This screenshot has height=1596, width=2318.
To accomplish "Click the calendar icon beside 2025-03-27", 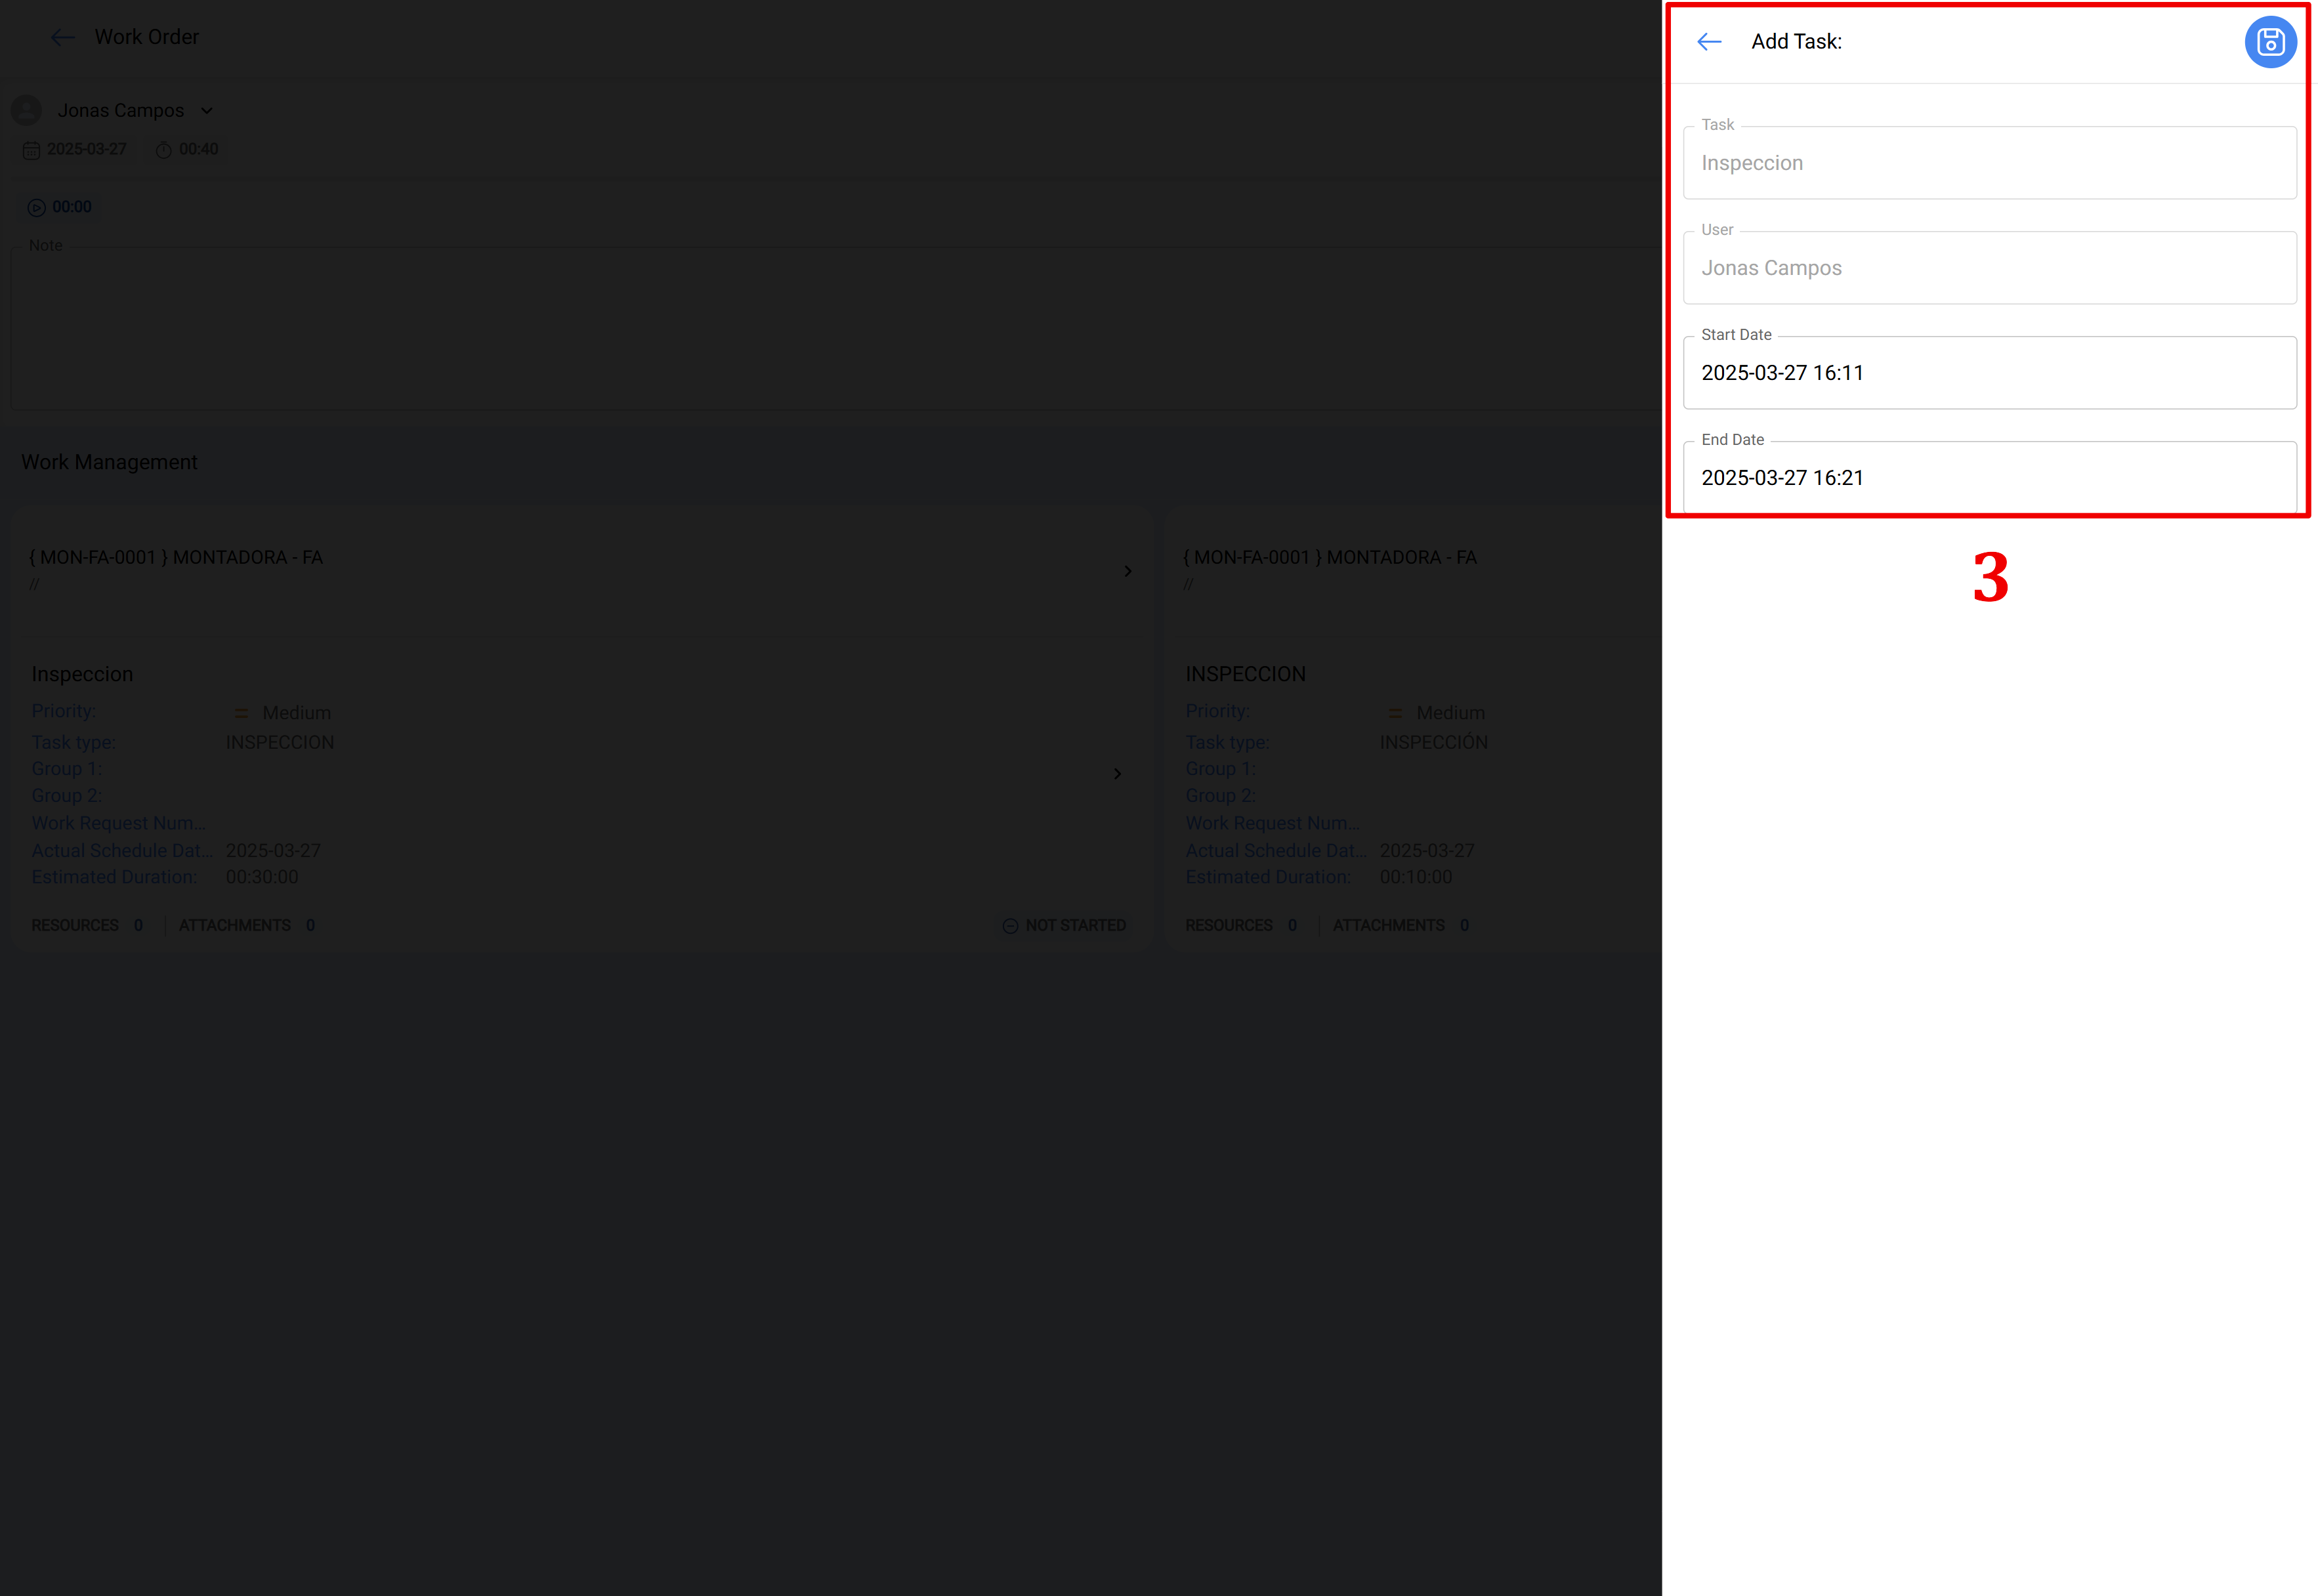I will coord(31,150).
